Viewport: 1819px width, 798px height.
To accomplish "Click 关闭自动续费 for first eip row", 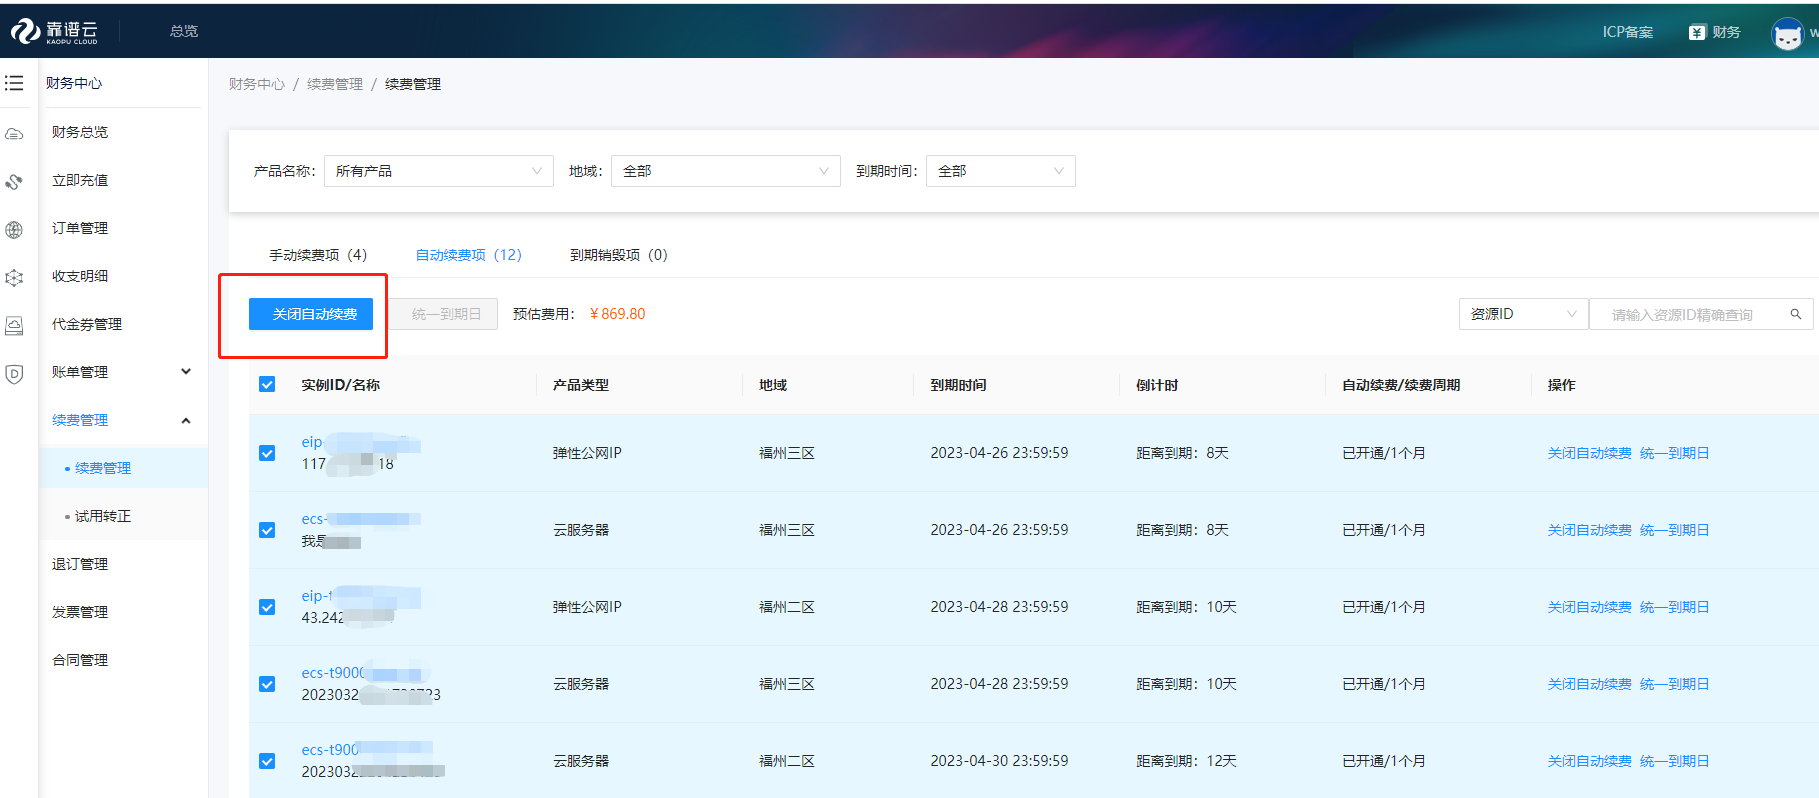I will [x=1590, y=453].
